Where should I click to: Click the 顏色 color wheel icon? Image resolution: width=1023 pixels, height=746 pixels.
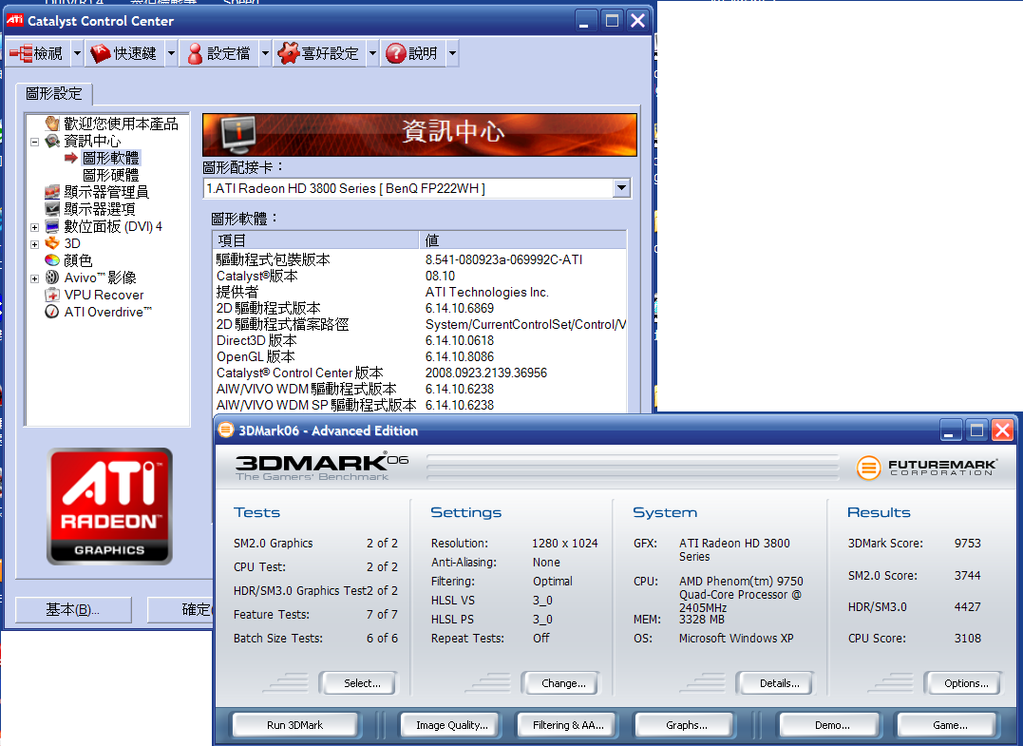[53, 260]
